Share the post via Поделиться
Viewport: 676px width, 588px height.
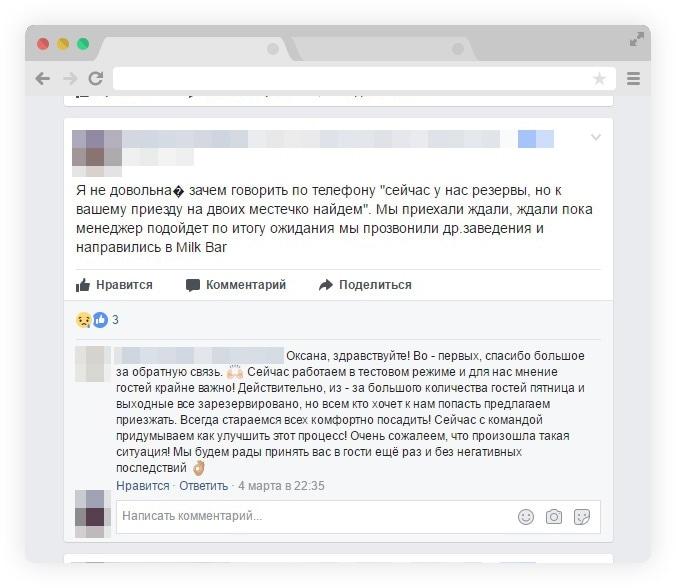(365, 285)
